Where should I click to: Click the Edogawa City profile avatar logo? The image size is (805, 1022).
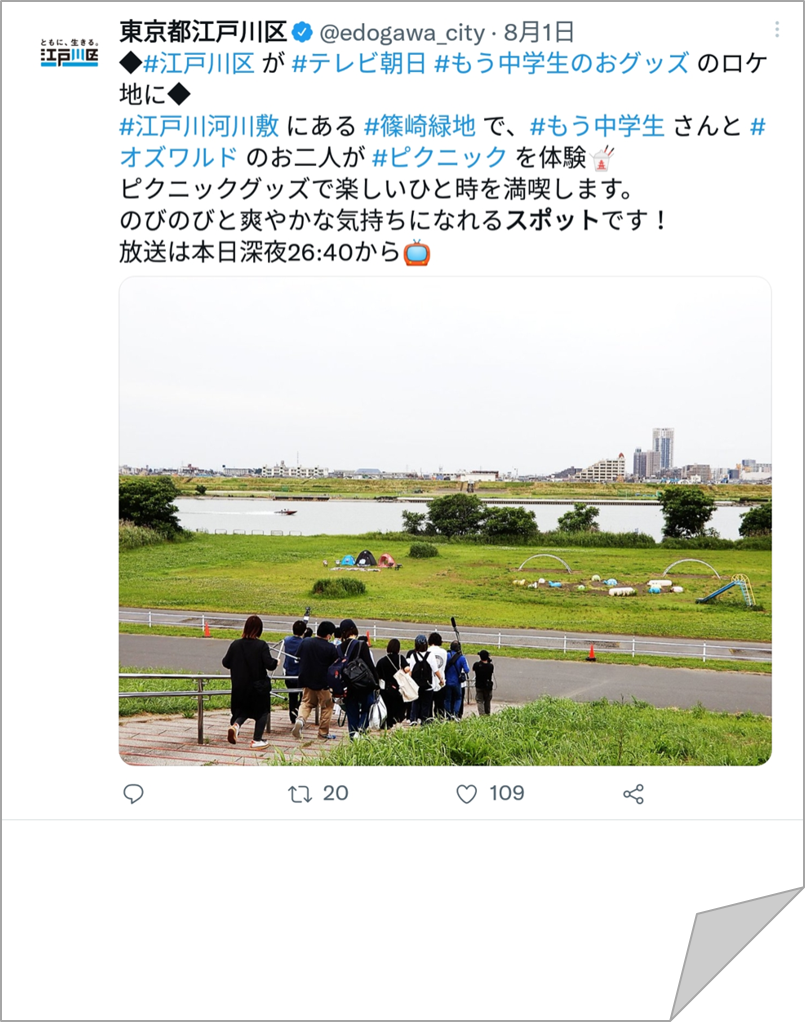click(69, 53)
